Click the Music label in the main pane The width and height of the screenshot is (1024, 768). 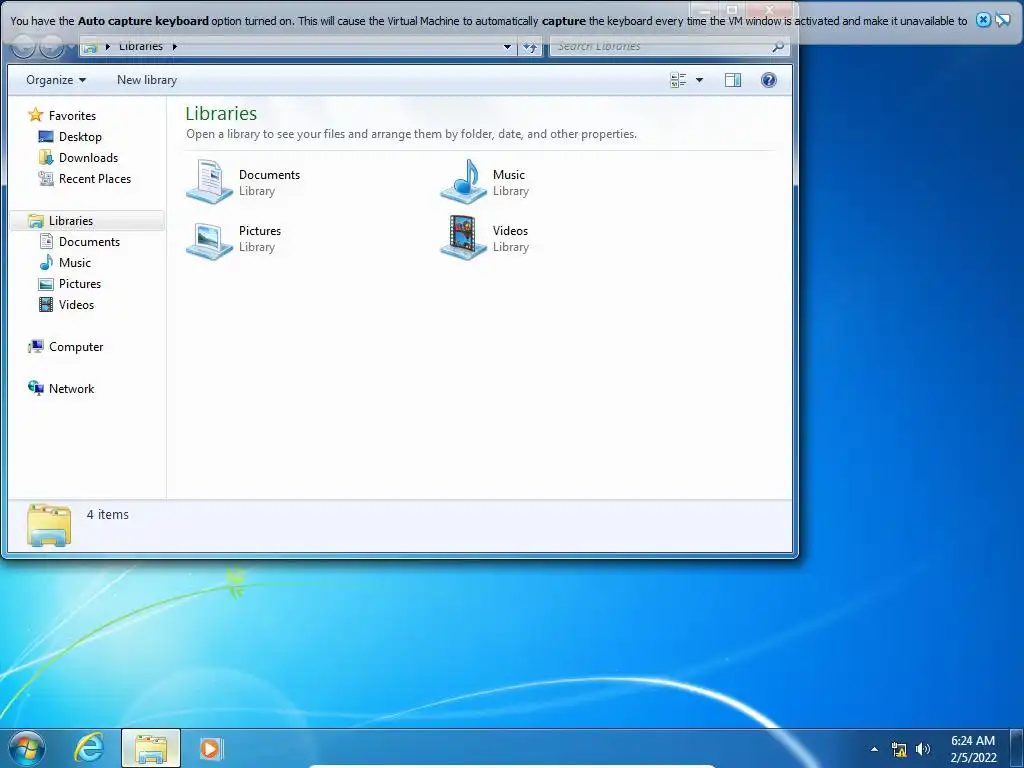509,174
